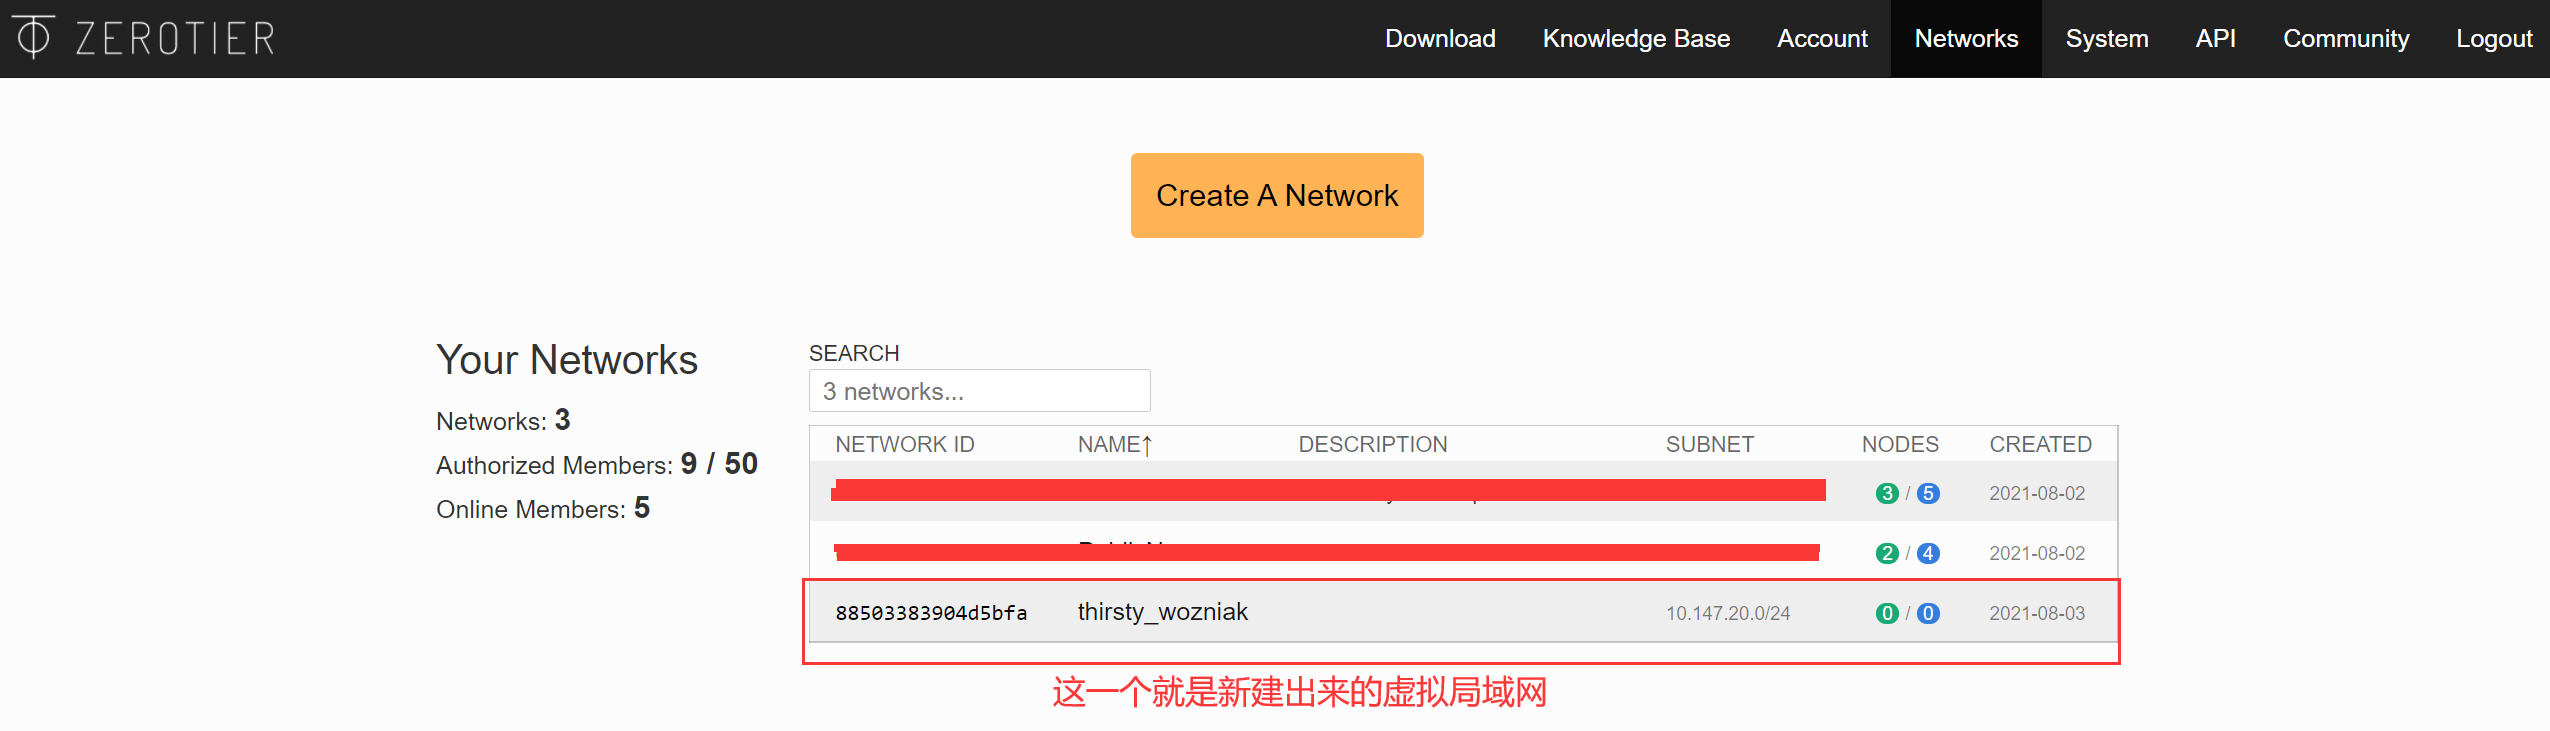Sort by NAME column header

click(x=1115, y=444)
